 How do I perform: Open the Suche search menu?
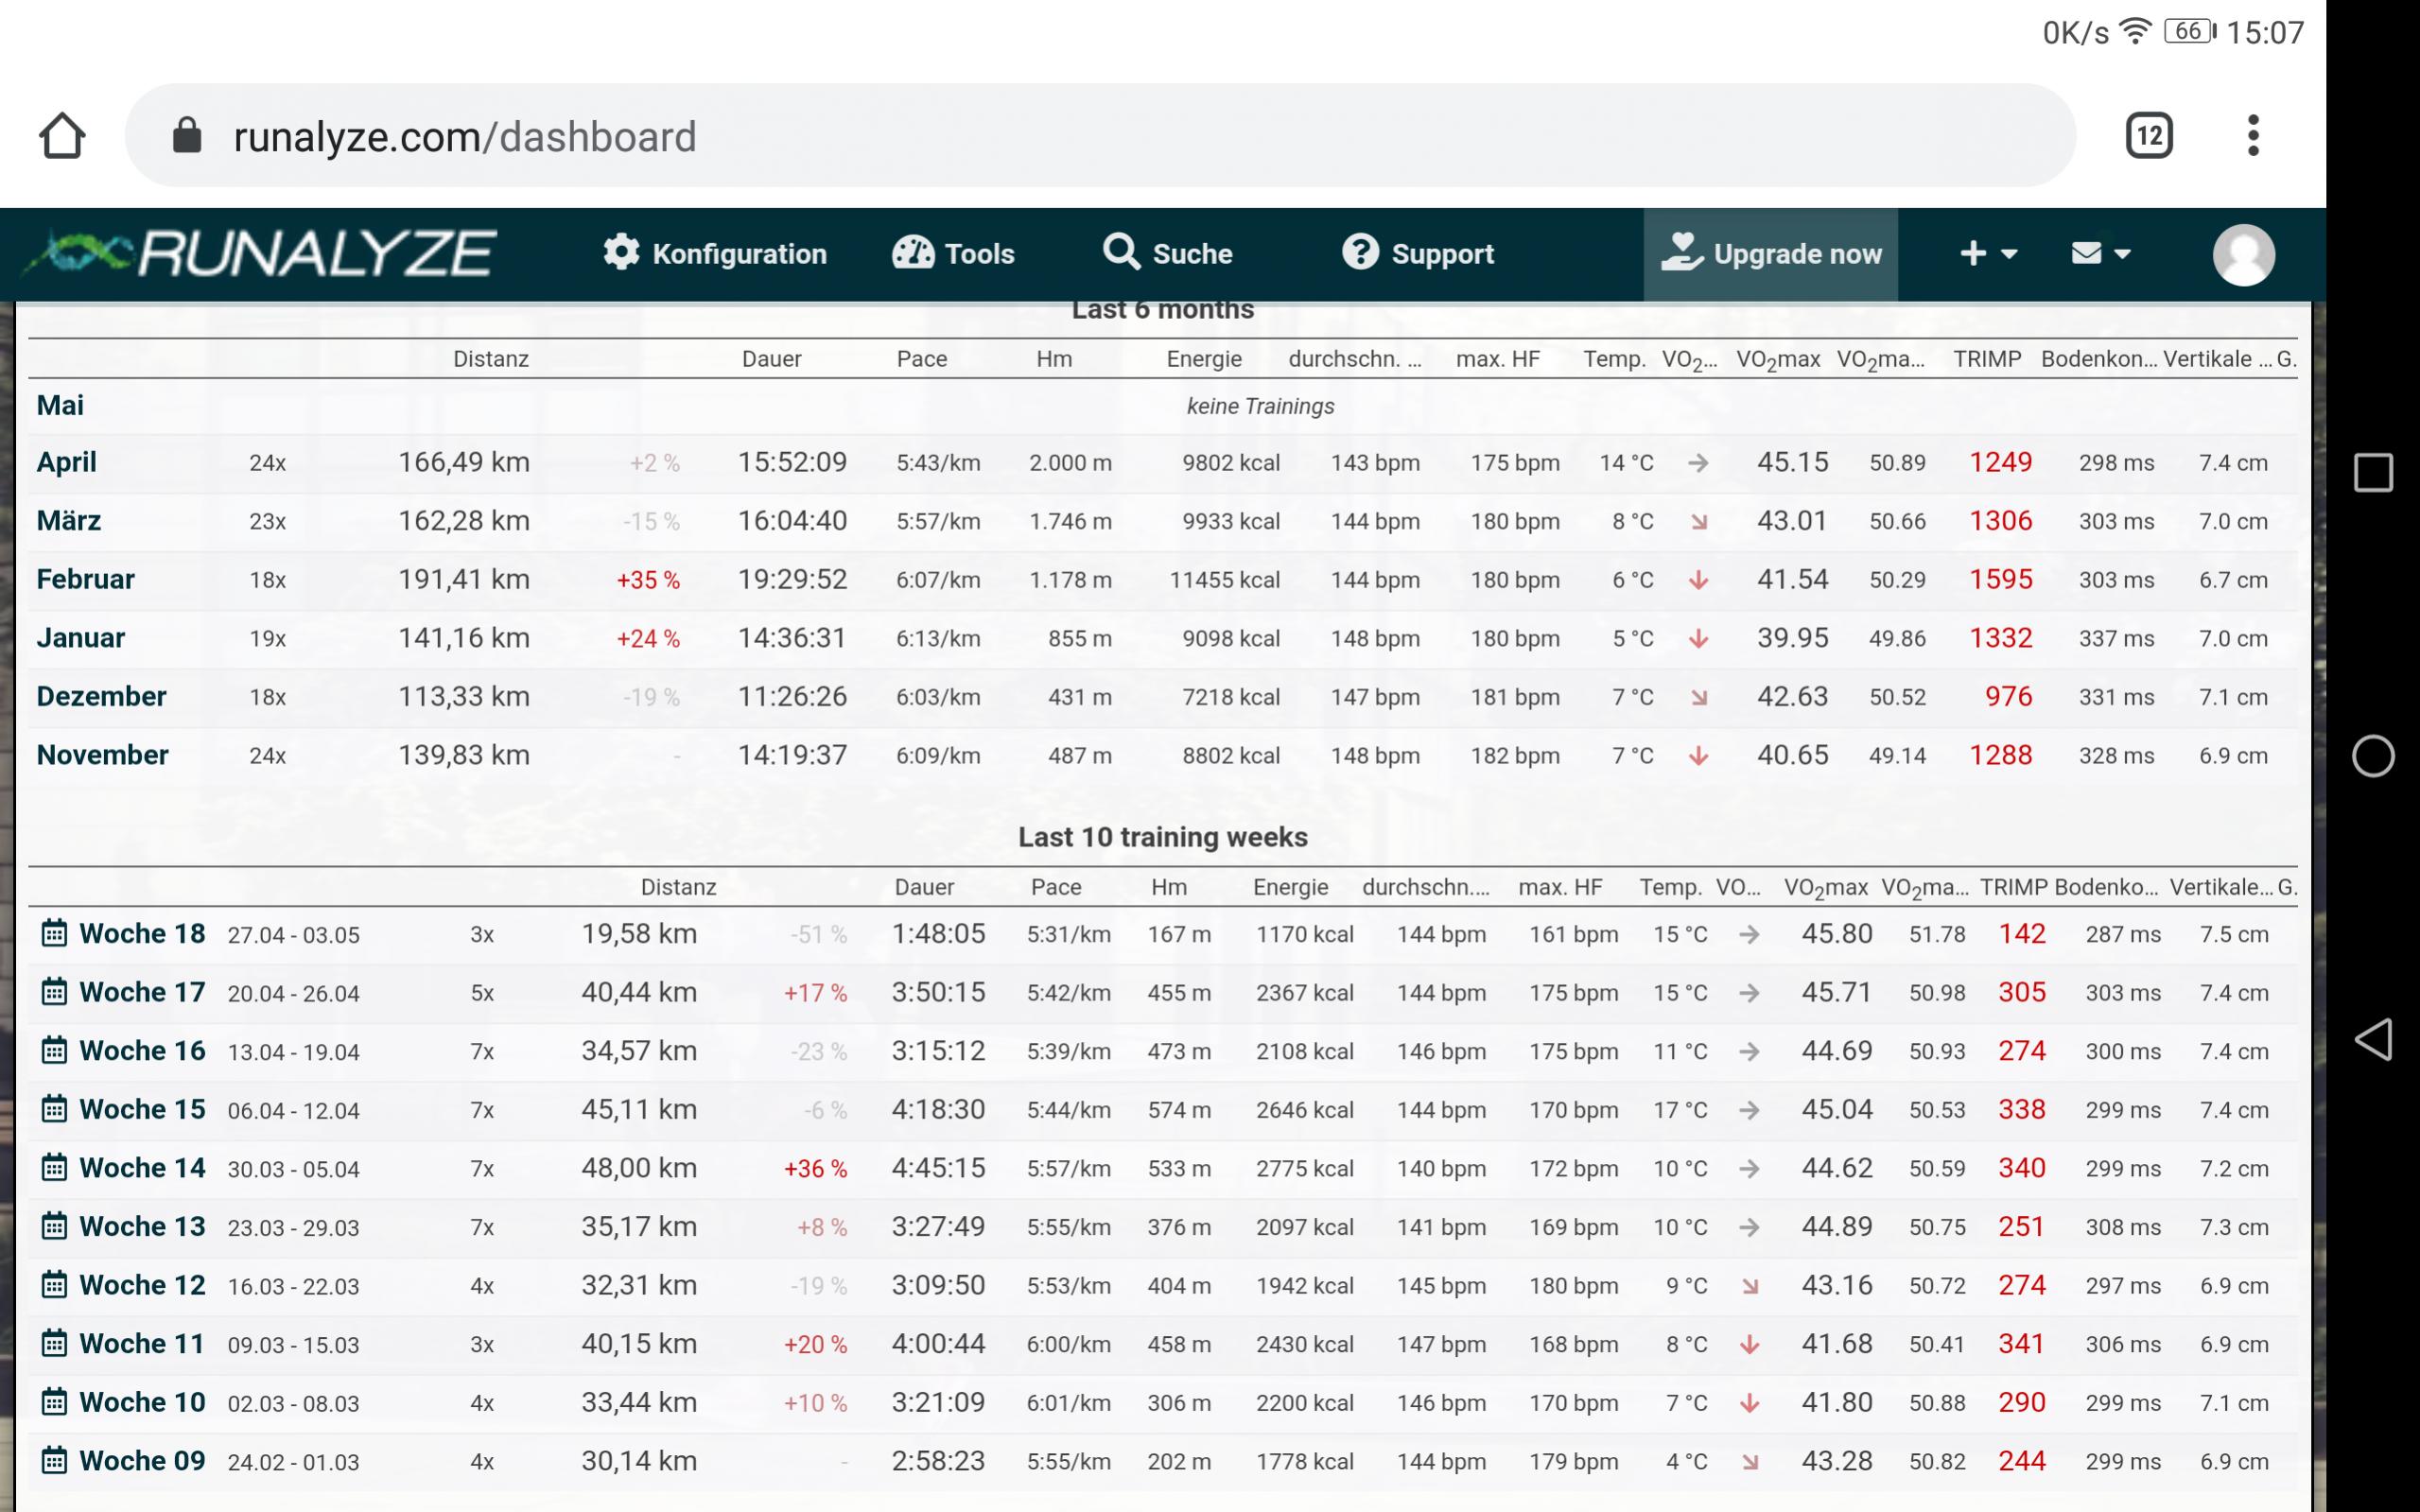[1167, 254]
